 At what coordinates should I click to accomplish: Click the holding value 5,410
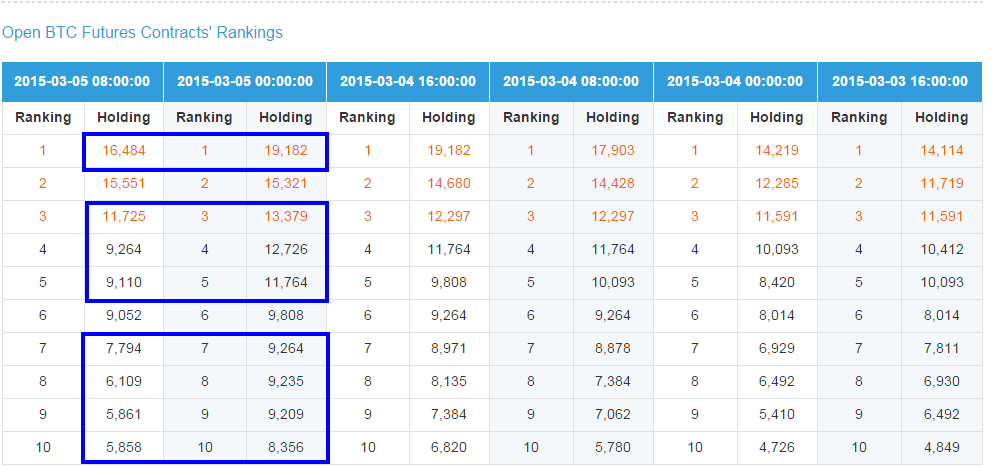click(x=776, y=415)
